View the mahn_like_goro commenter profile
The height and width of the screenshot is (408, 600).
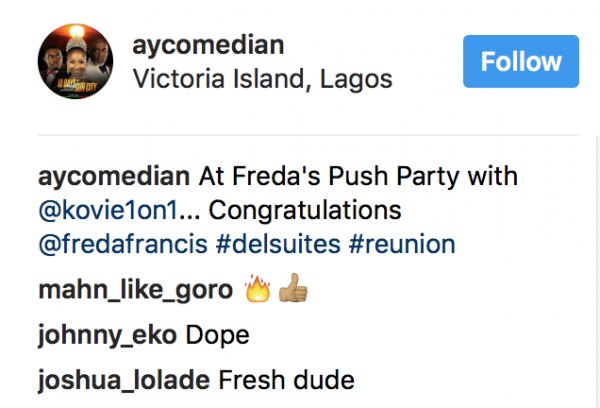[x=134, y=291]
